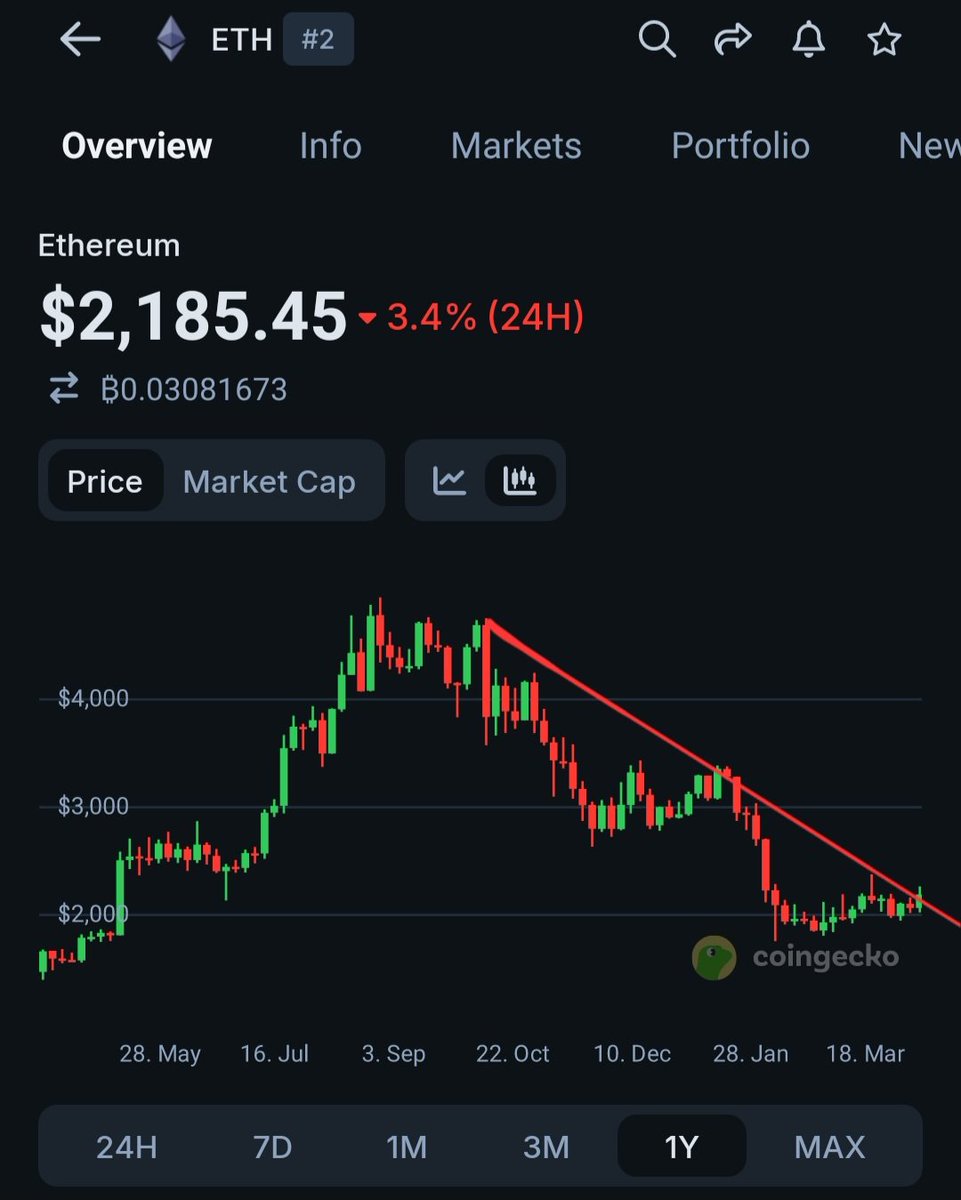Screen dimensions: 961x1200
Task: Select the 1M time range
Action: (x=407, y=1146)
